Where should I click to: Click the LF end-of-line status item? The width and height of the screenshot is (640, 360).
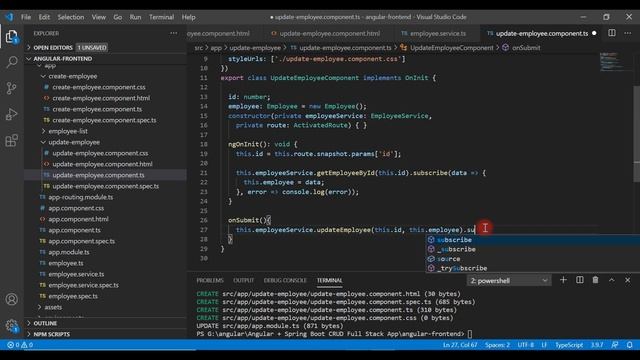pyautogui.click(x=544, y=345)
